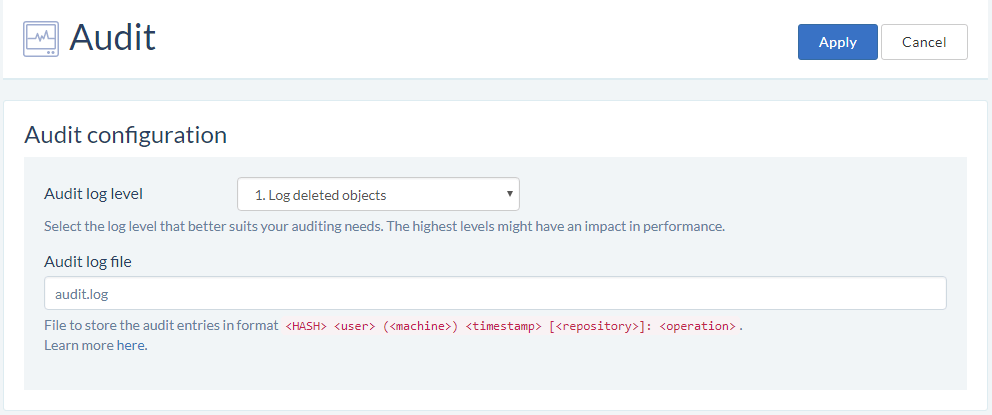Click the 'Audit log file' label
The height and width of the screenshot is (415, 992).
click(88, 261)
